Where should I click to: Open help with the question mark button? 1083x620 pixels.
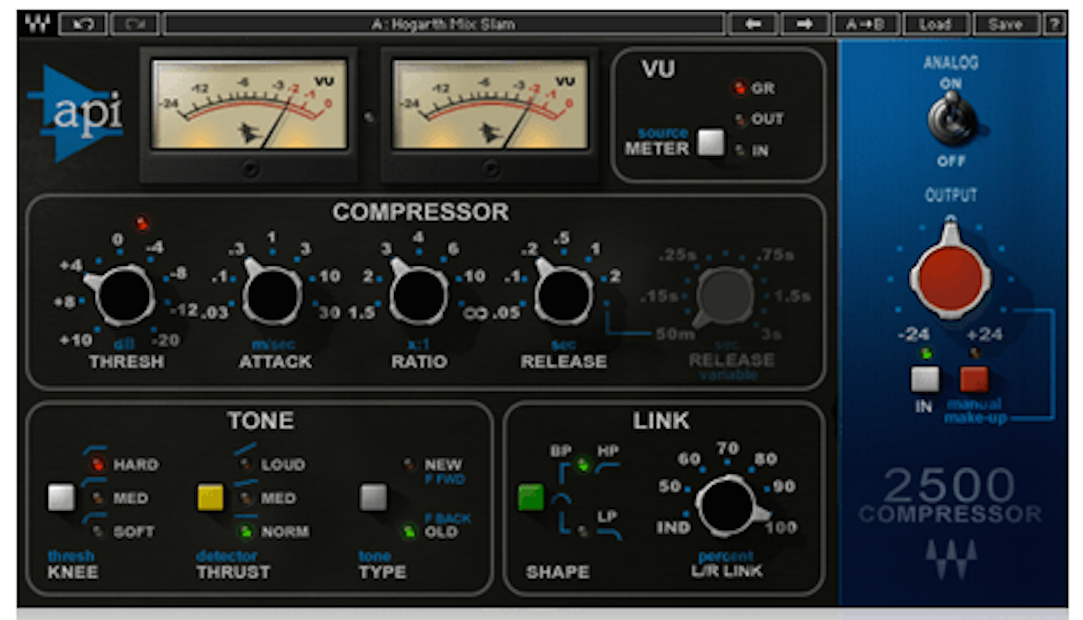click(1054, 24)
